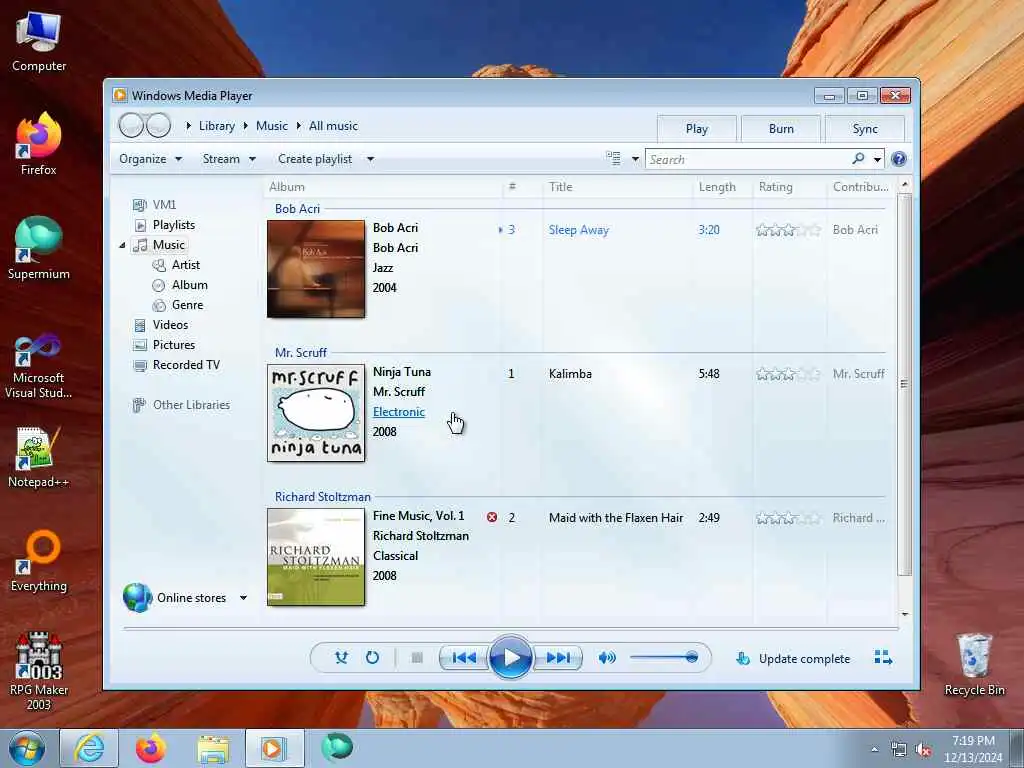Viewport: 1024px width, 768px height.
Task: Click the Ninja Tuna album cover
Action: pyautogui.click(x=316, y=413)
